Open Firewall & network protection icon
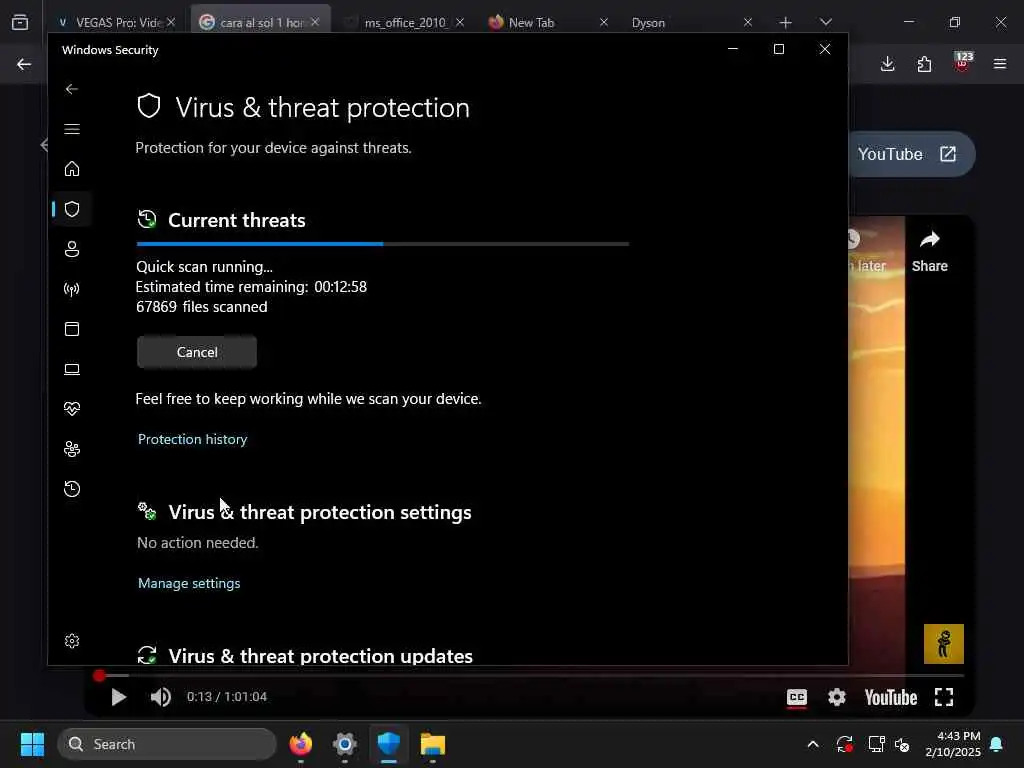Viewport: 1024px width, 768px height. 72,289
